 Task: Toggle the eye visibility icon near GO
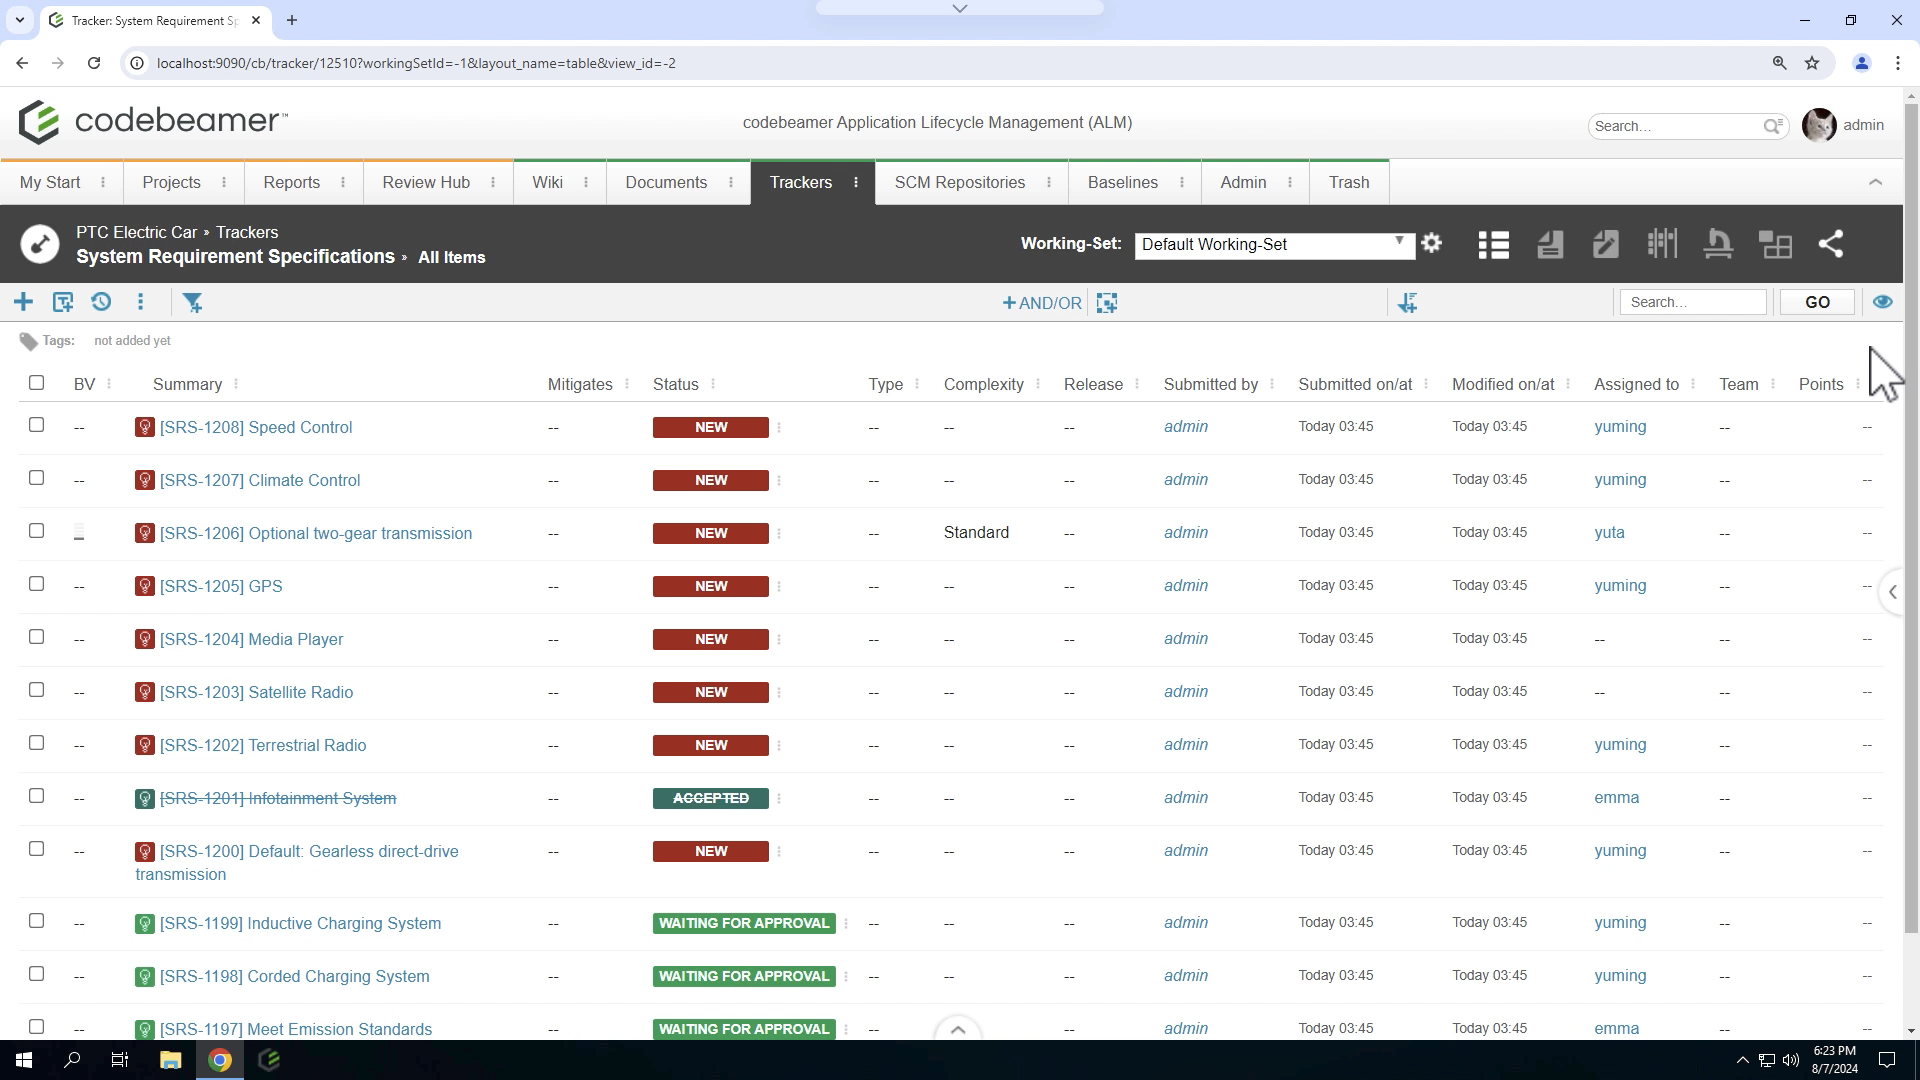(x=1883, y=302)
